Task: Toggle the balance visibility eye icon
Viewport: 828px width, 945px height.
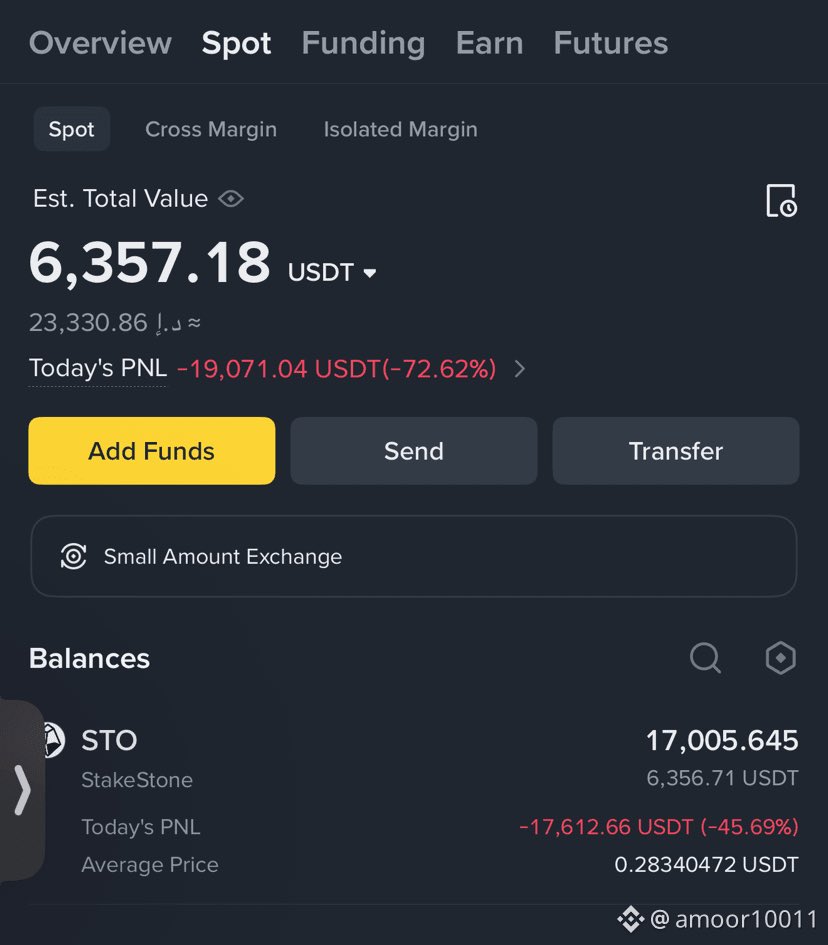Action: tap(231, 199)
